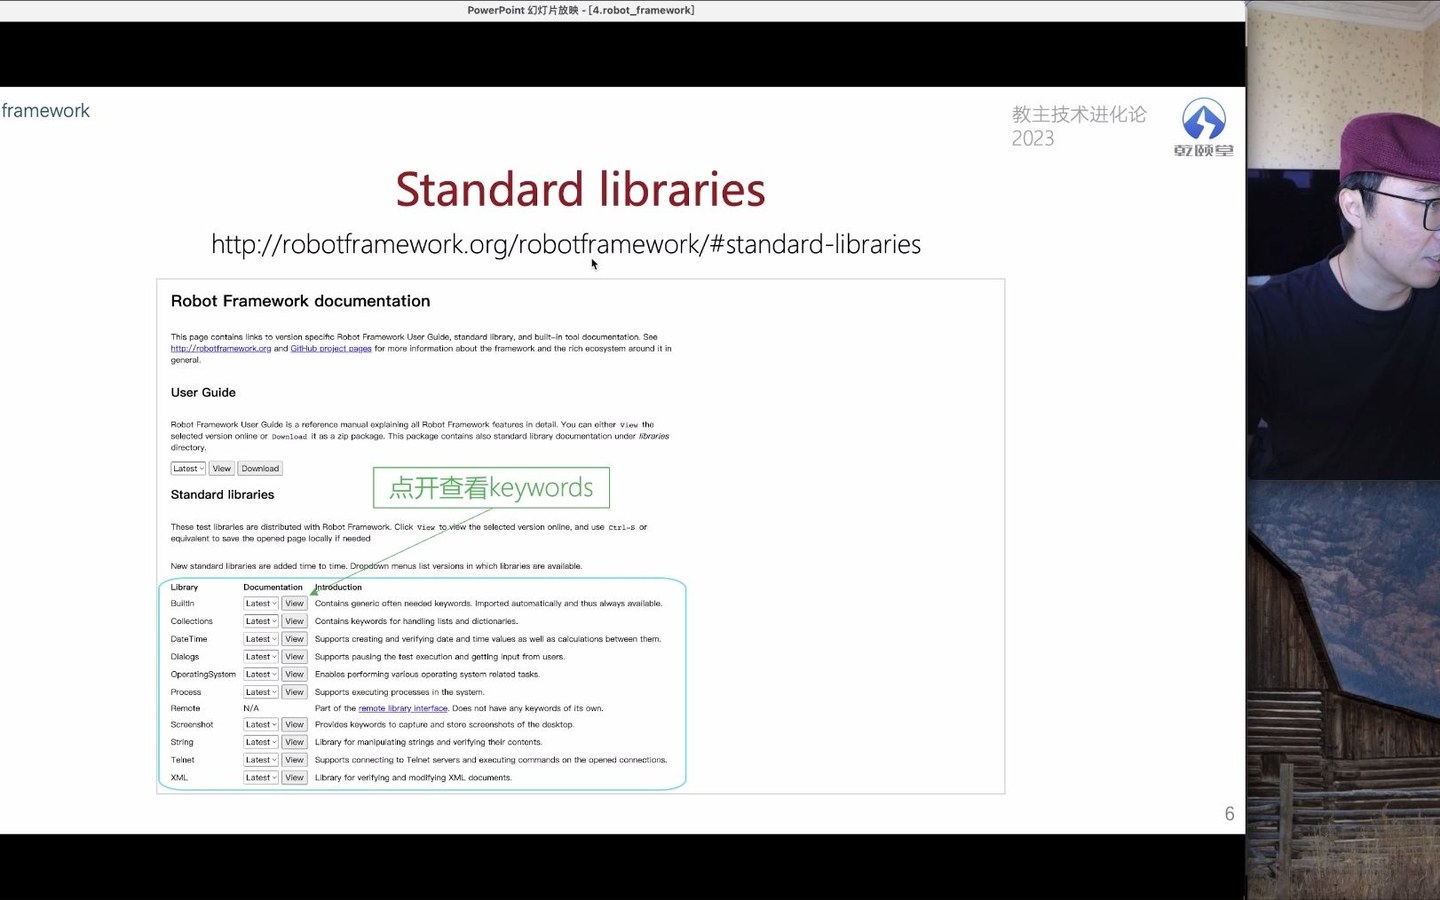Click View for the Dialogs library
The image size is (1440, 900).
pyautogui.click(x=294, y=657)
